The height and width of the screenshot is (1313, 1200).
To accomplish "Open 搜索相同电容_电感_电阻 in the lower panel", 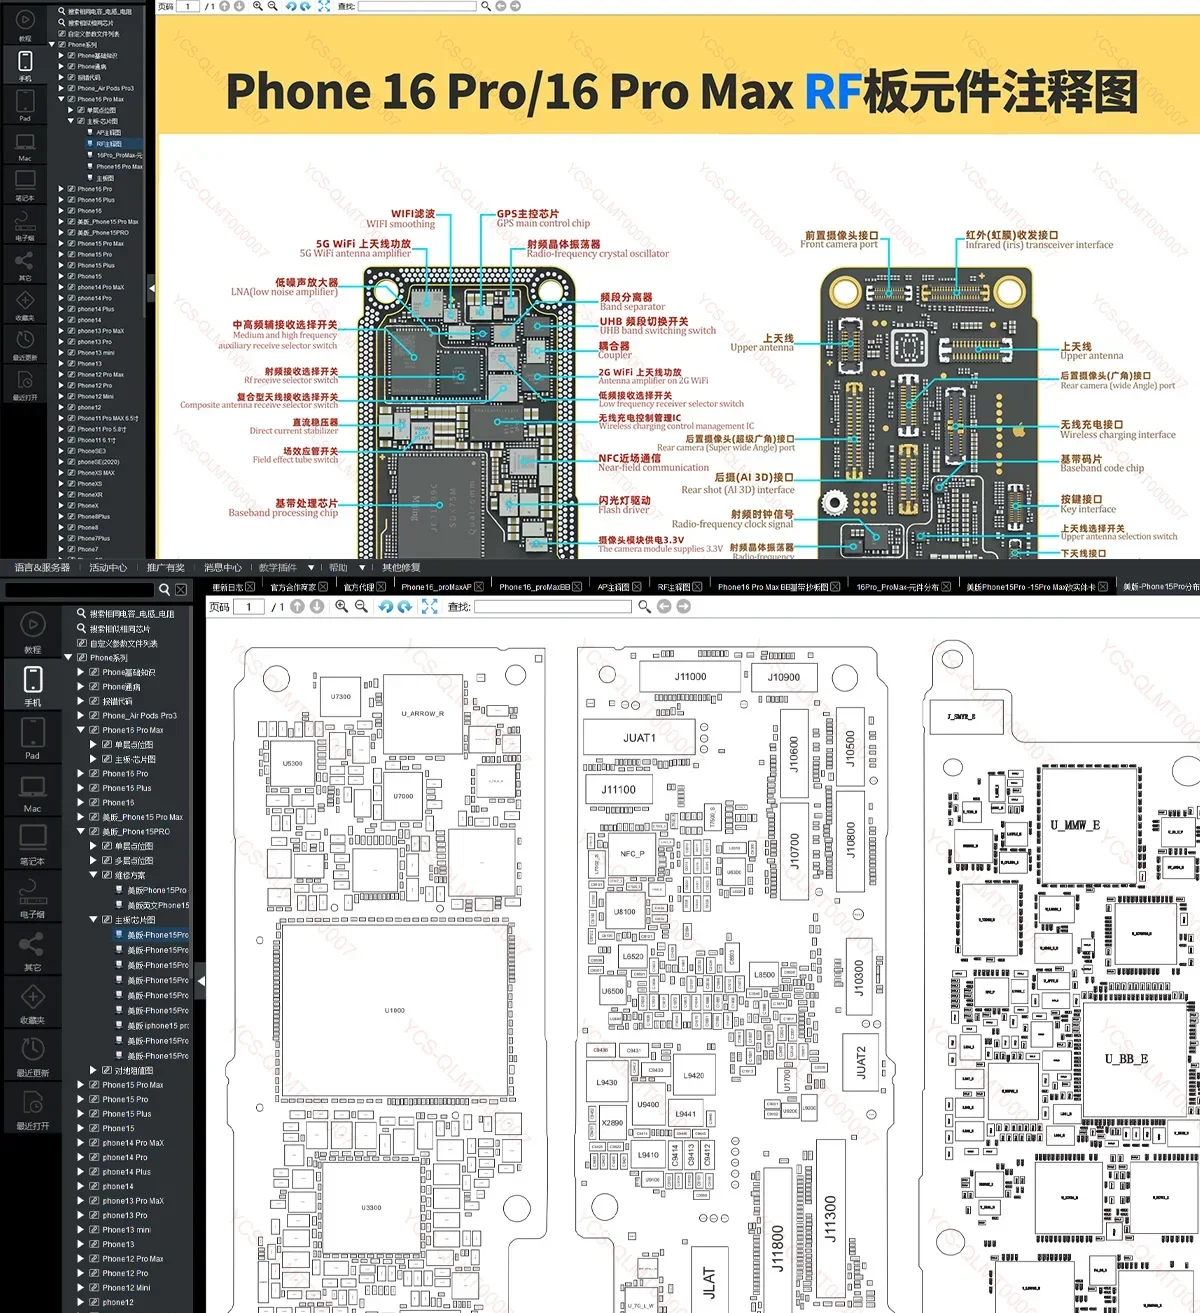I will click(132, 614).
